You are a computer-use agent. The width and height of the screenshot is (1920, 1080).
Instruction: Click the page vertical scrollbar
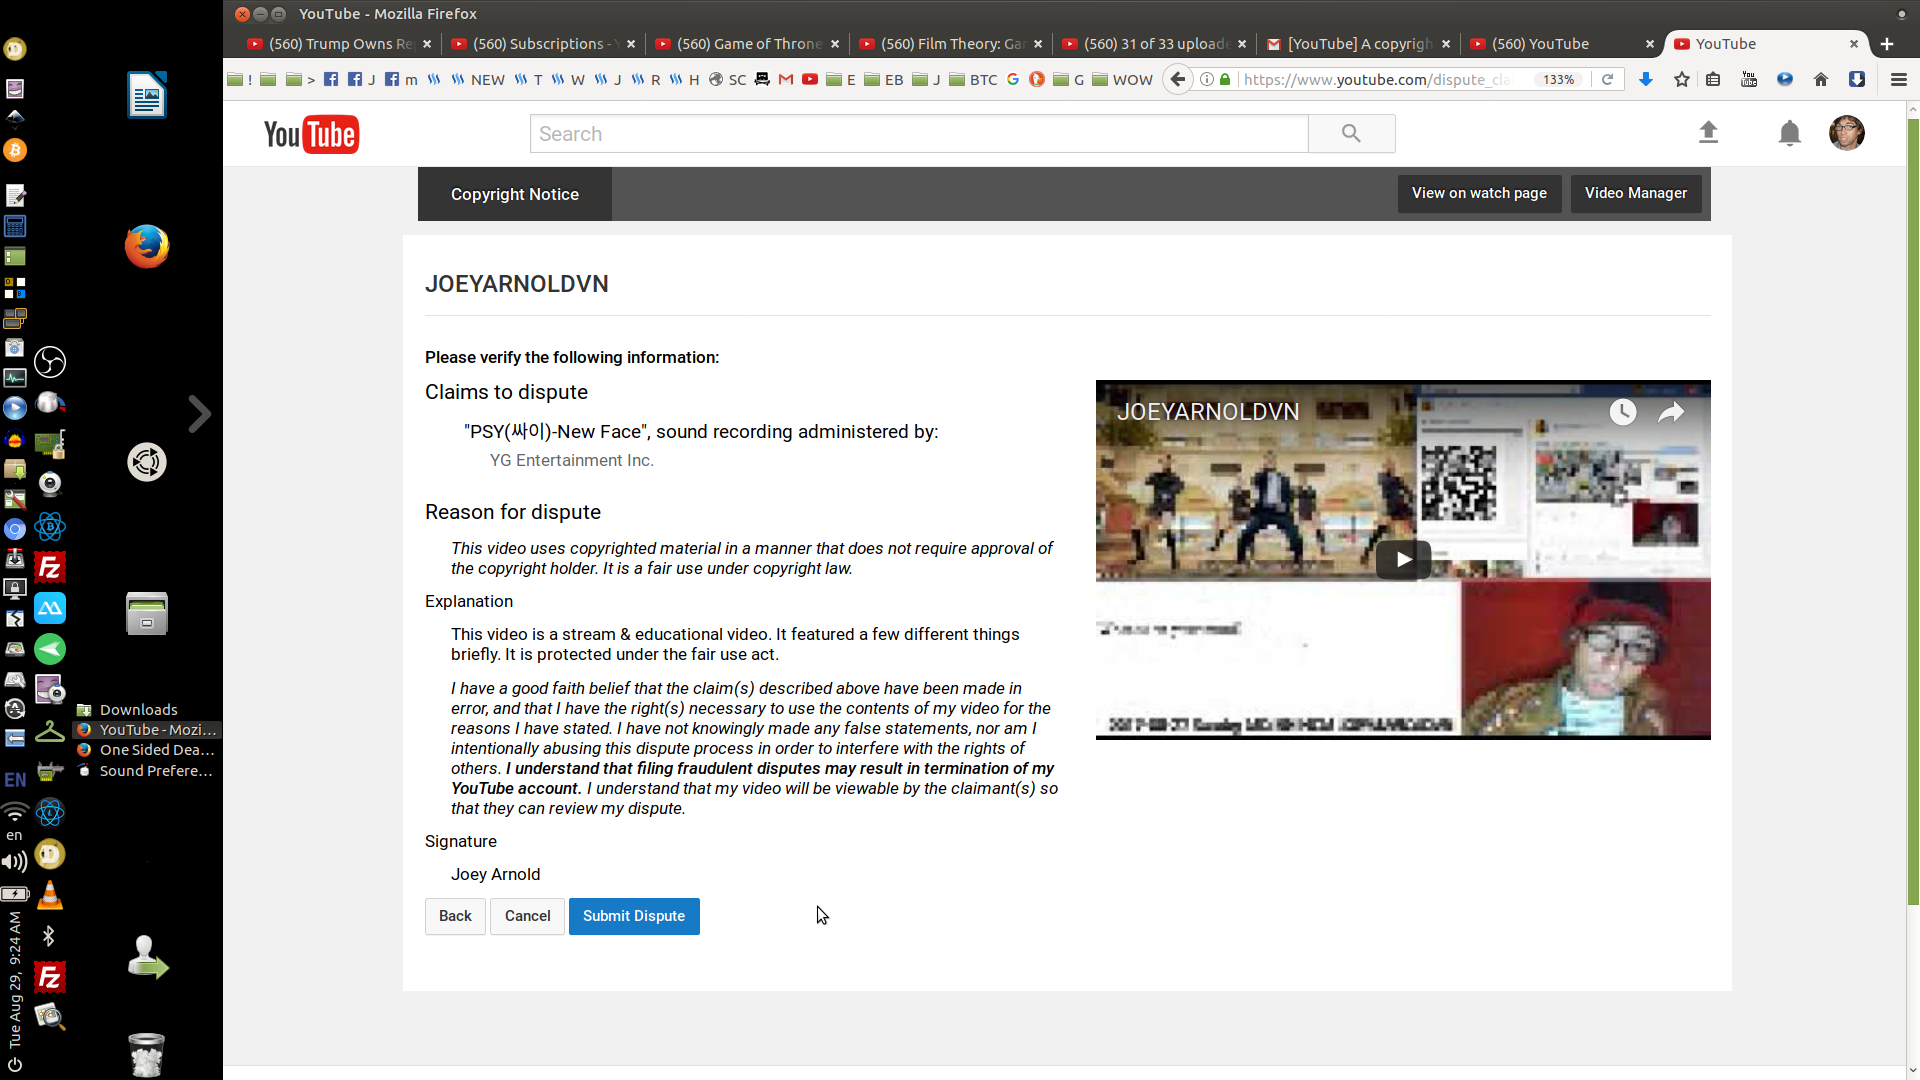pos(1913,510)
